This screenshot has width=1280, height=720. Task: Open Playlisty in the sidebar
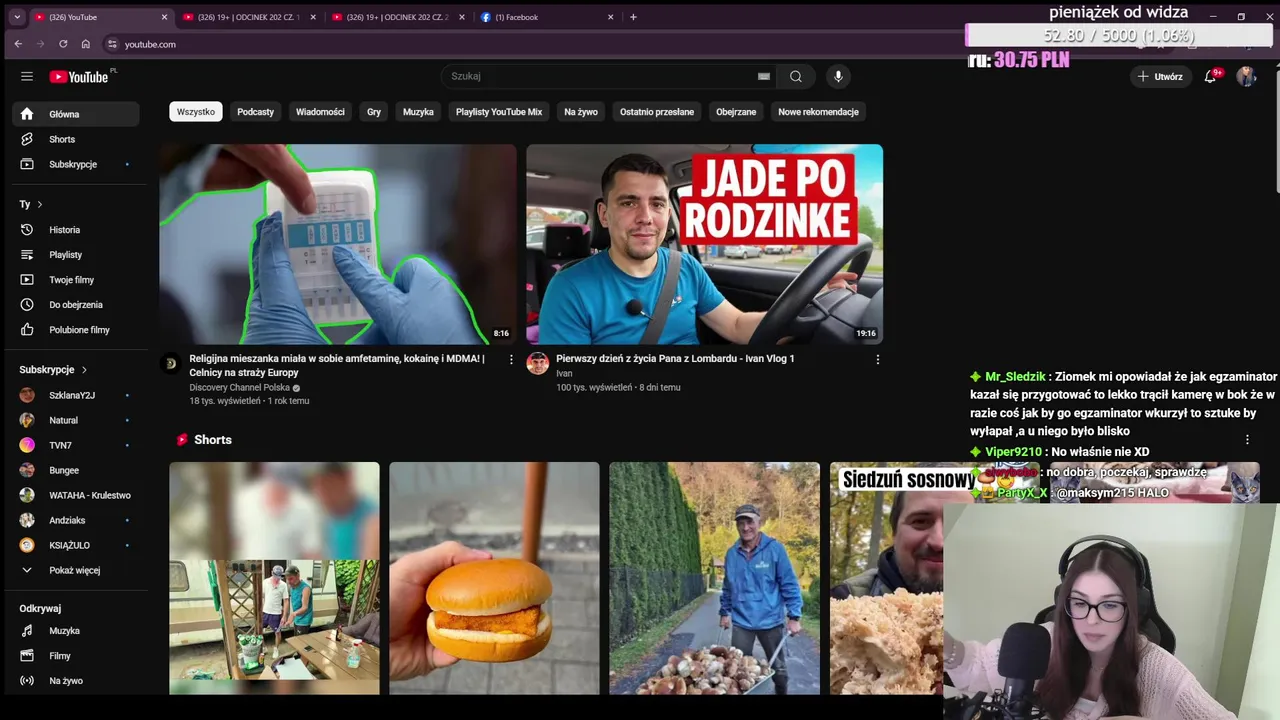76,255
